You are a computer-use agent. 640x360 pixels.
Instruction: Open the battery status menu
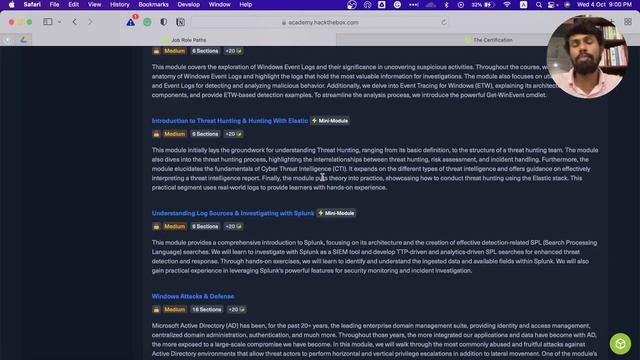pos(483,5)
